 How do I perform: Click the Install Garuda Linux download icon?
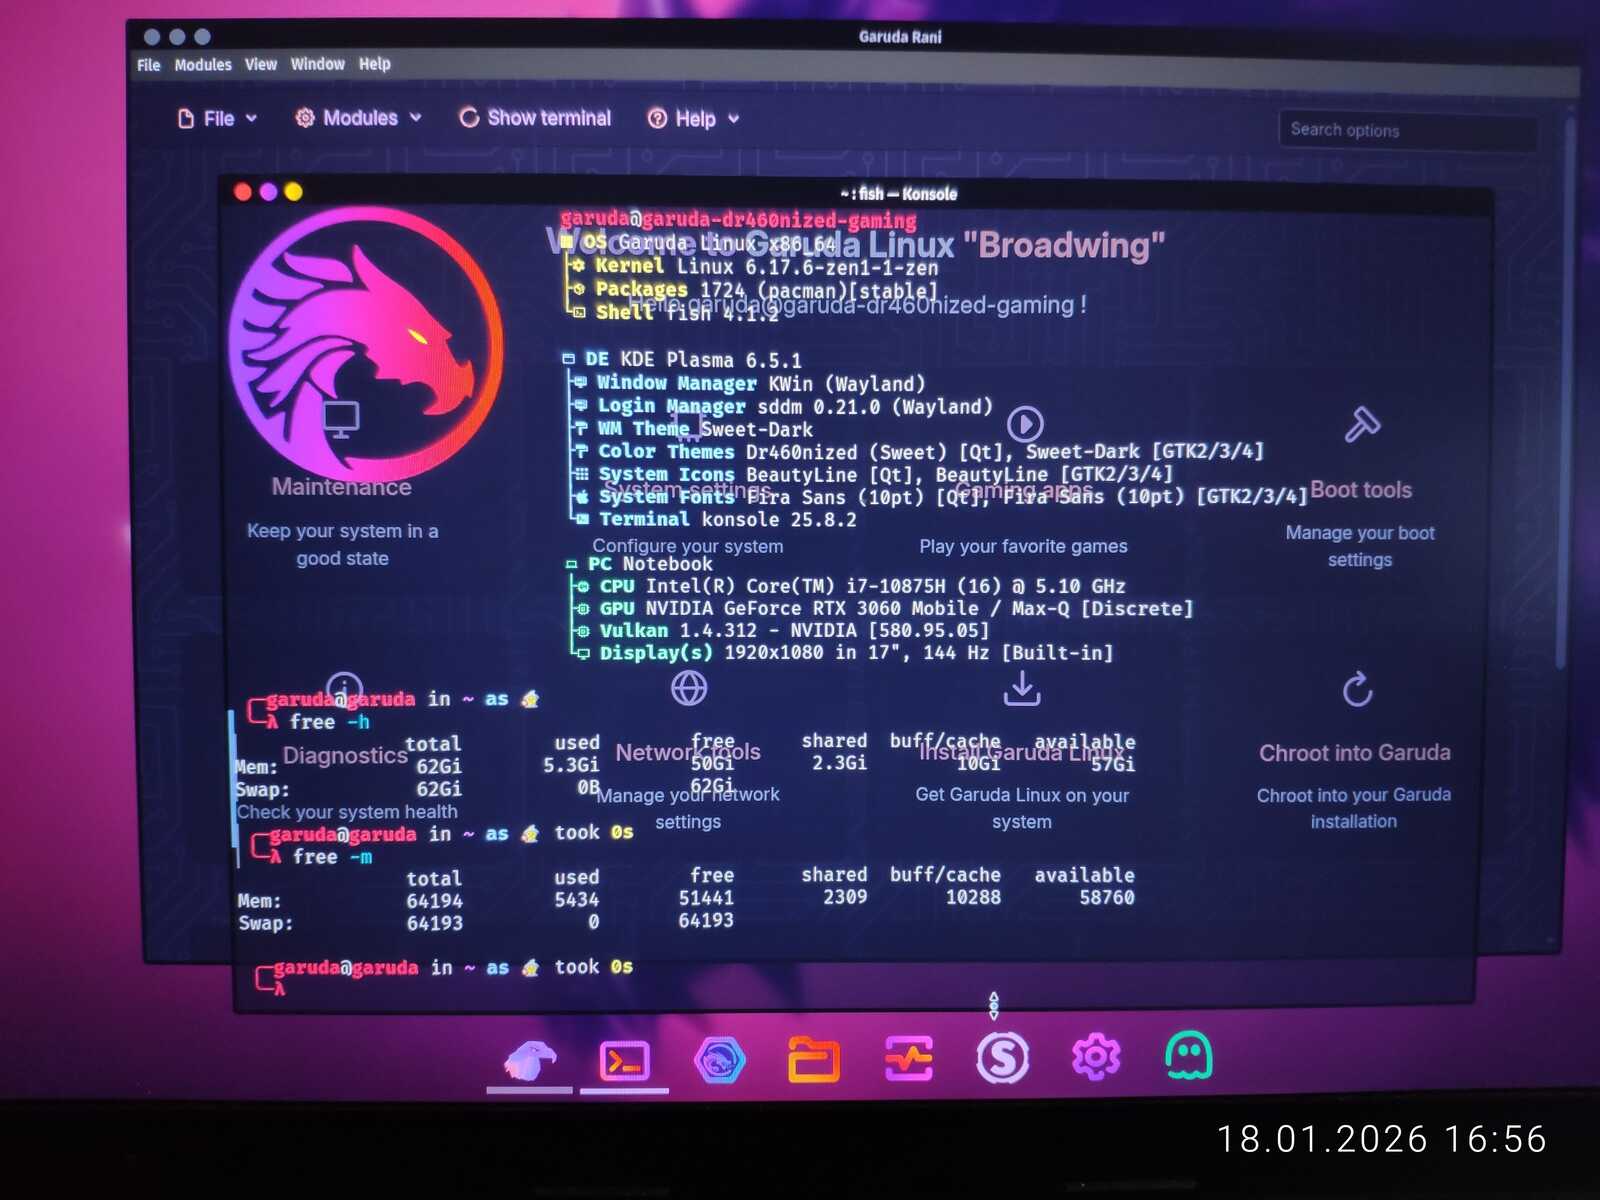coord(1022,688)
